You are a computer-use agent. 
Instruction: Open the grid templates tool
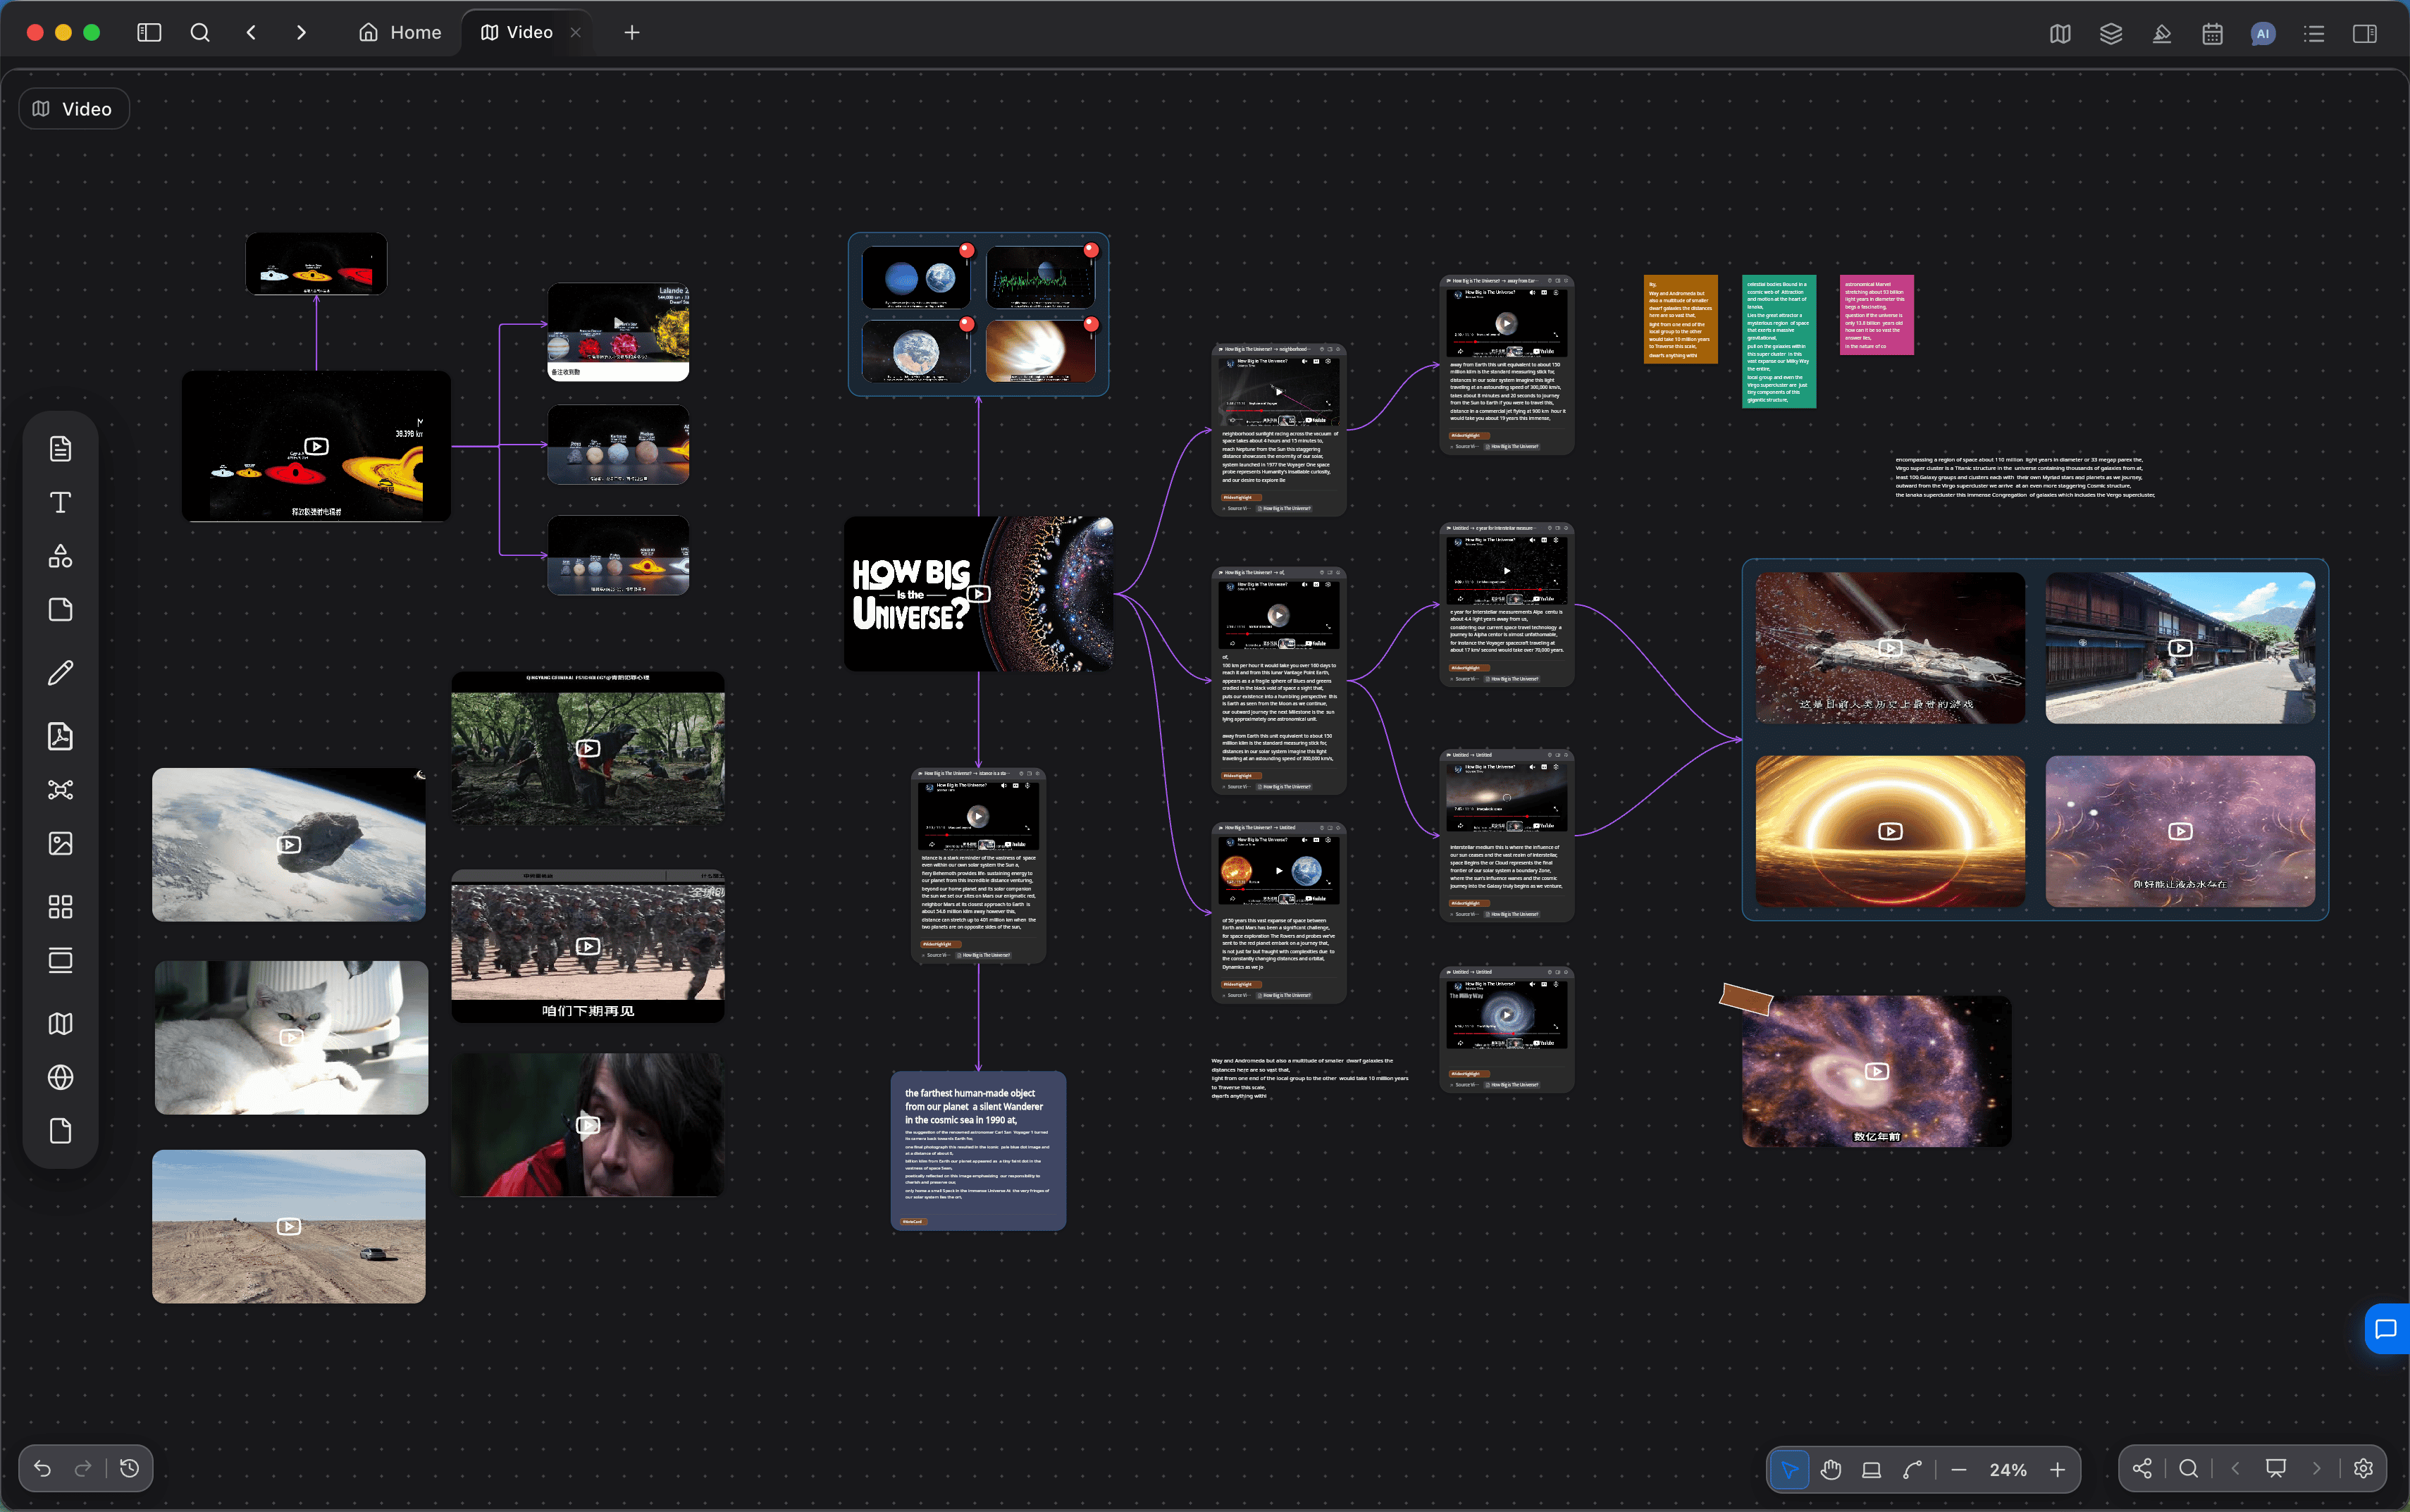(x=60, y=907)
